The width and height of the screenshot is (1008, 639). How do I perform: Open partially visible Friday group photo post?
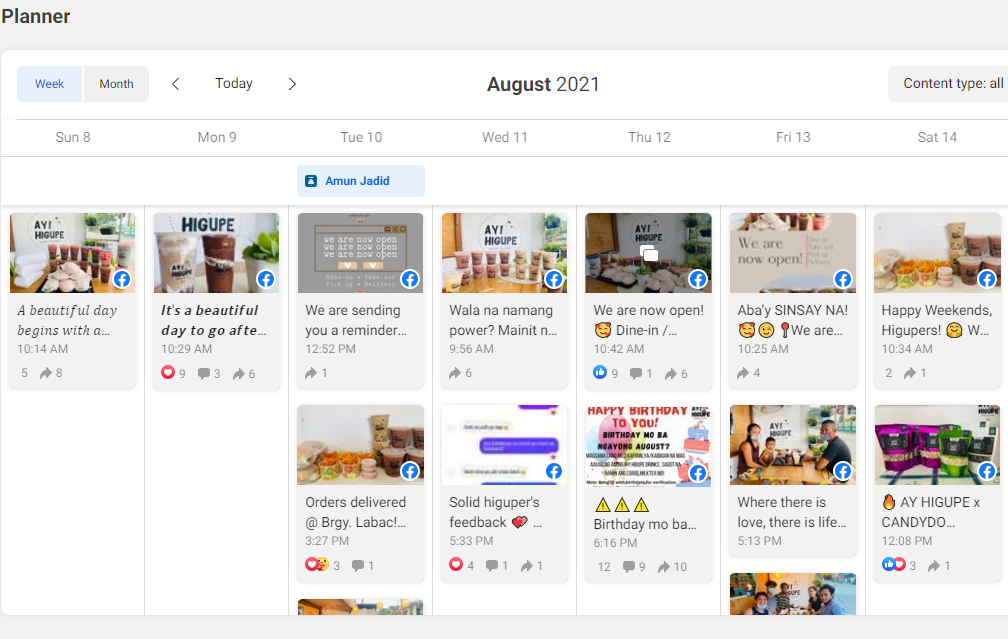793,594
